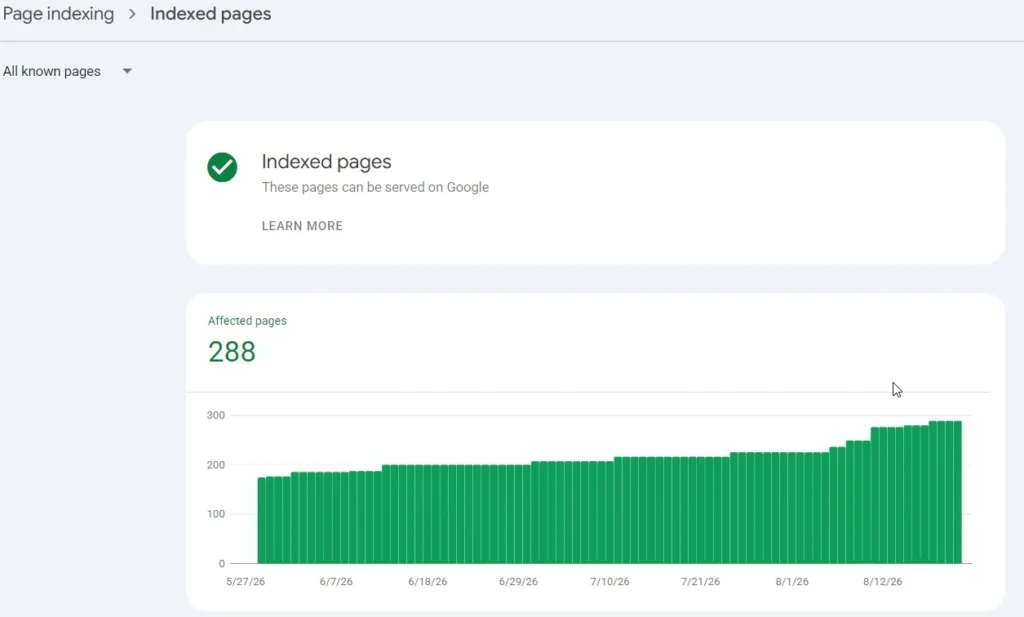Click the Affected pages label
The image size is (1024, 617).
247,321
